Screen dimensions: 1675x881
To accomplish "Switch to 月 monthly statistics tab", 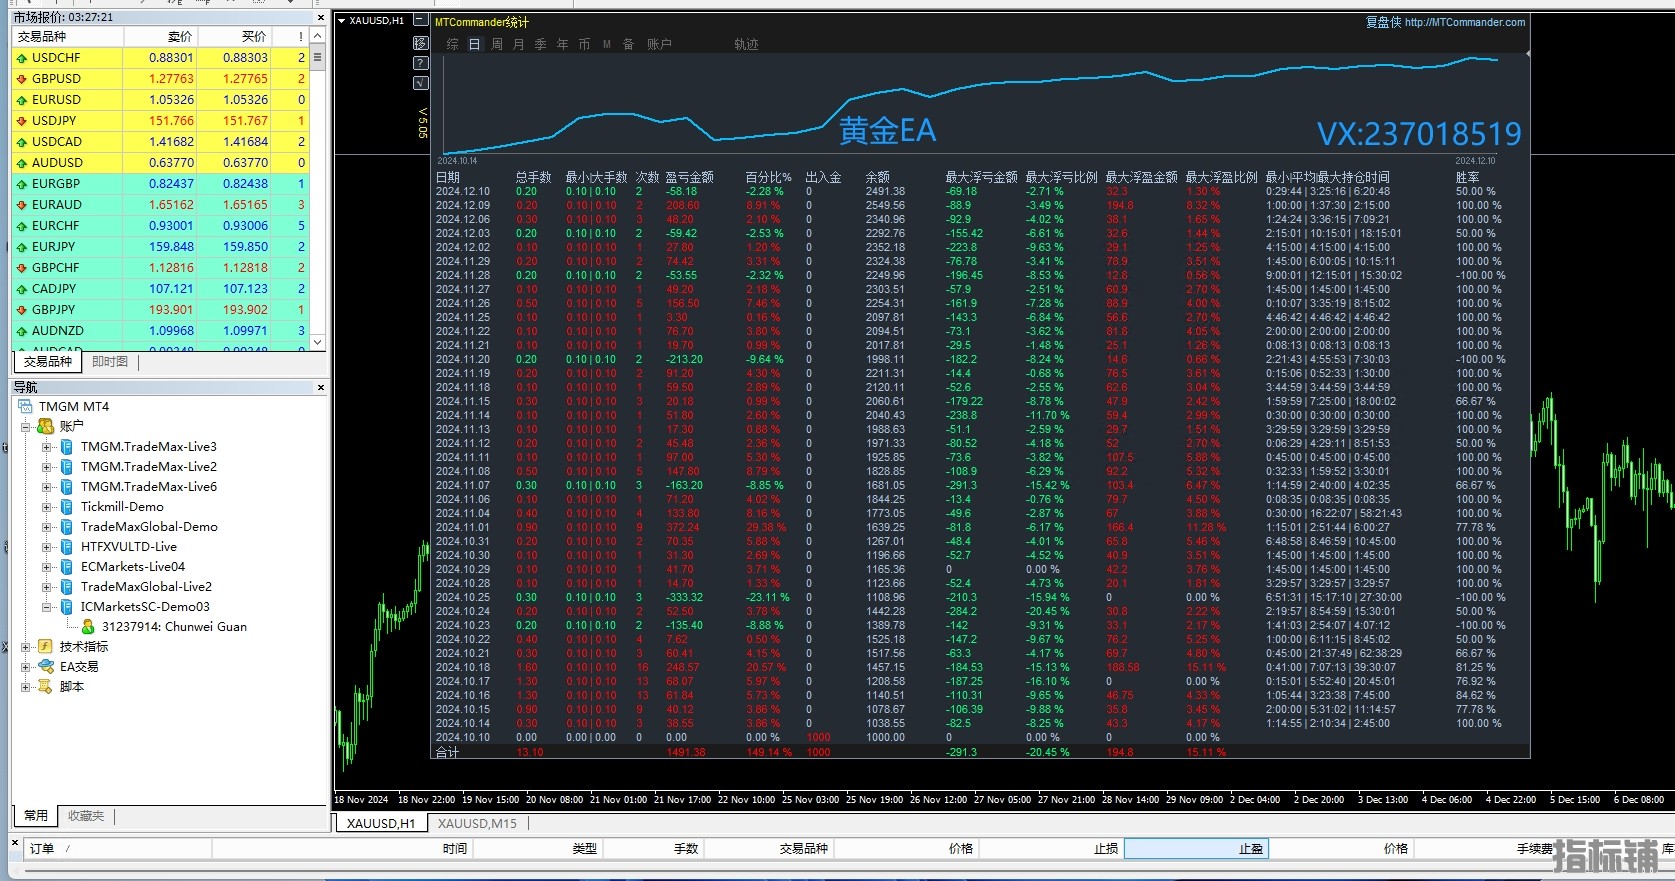I will click(519, 44).
